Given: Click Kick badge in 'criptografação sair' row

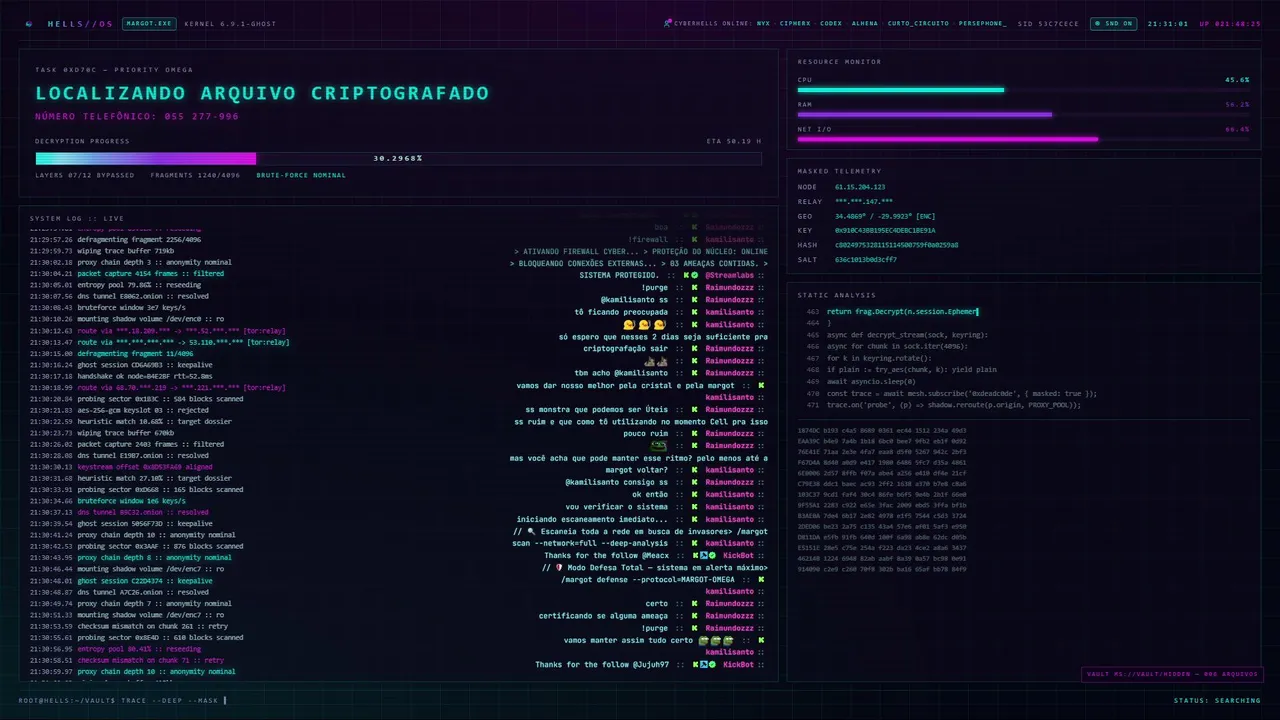Looking at the screenshot, I should click(694, 349).
